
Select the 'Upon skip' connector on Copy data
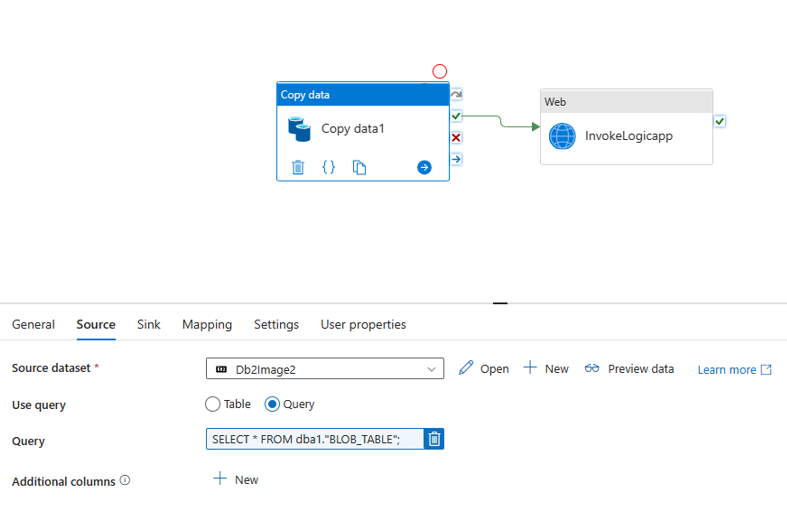pyautogui.click(x=456, y=94)
